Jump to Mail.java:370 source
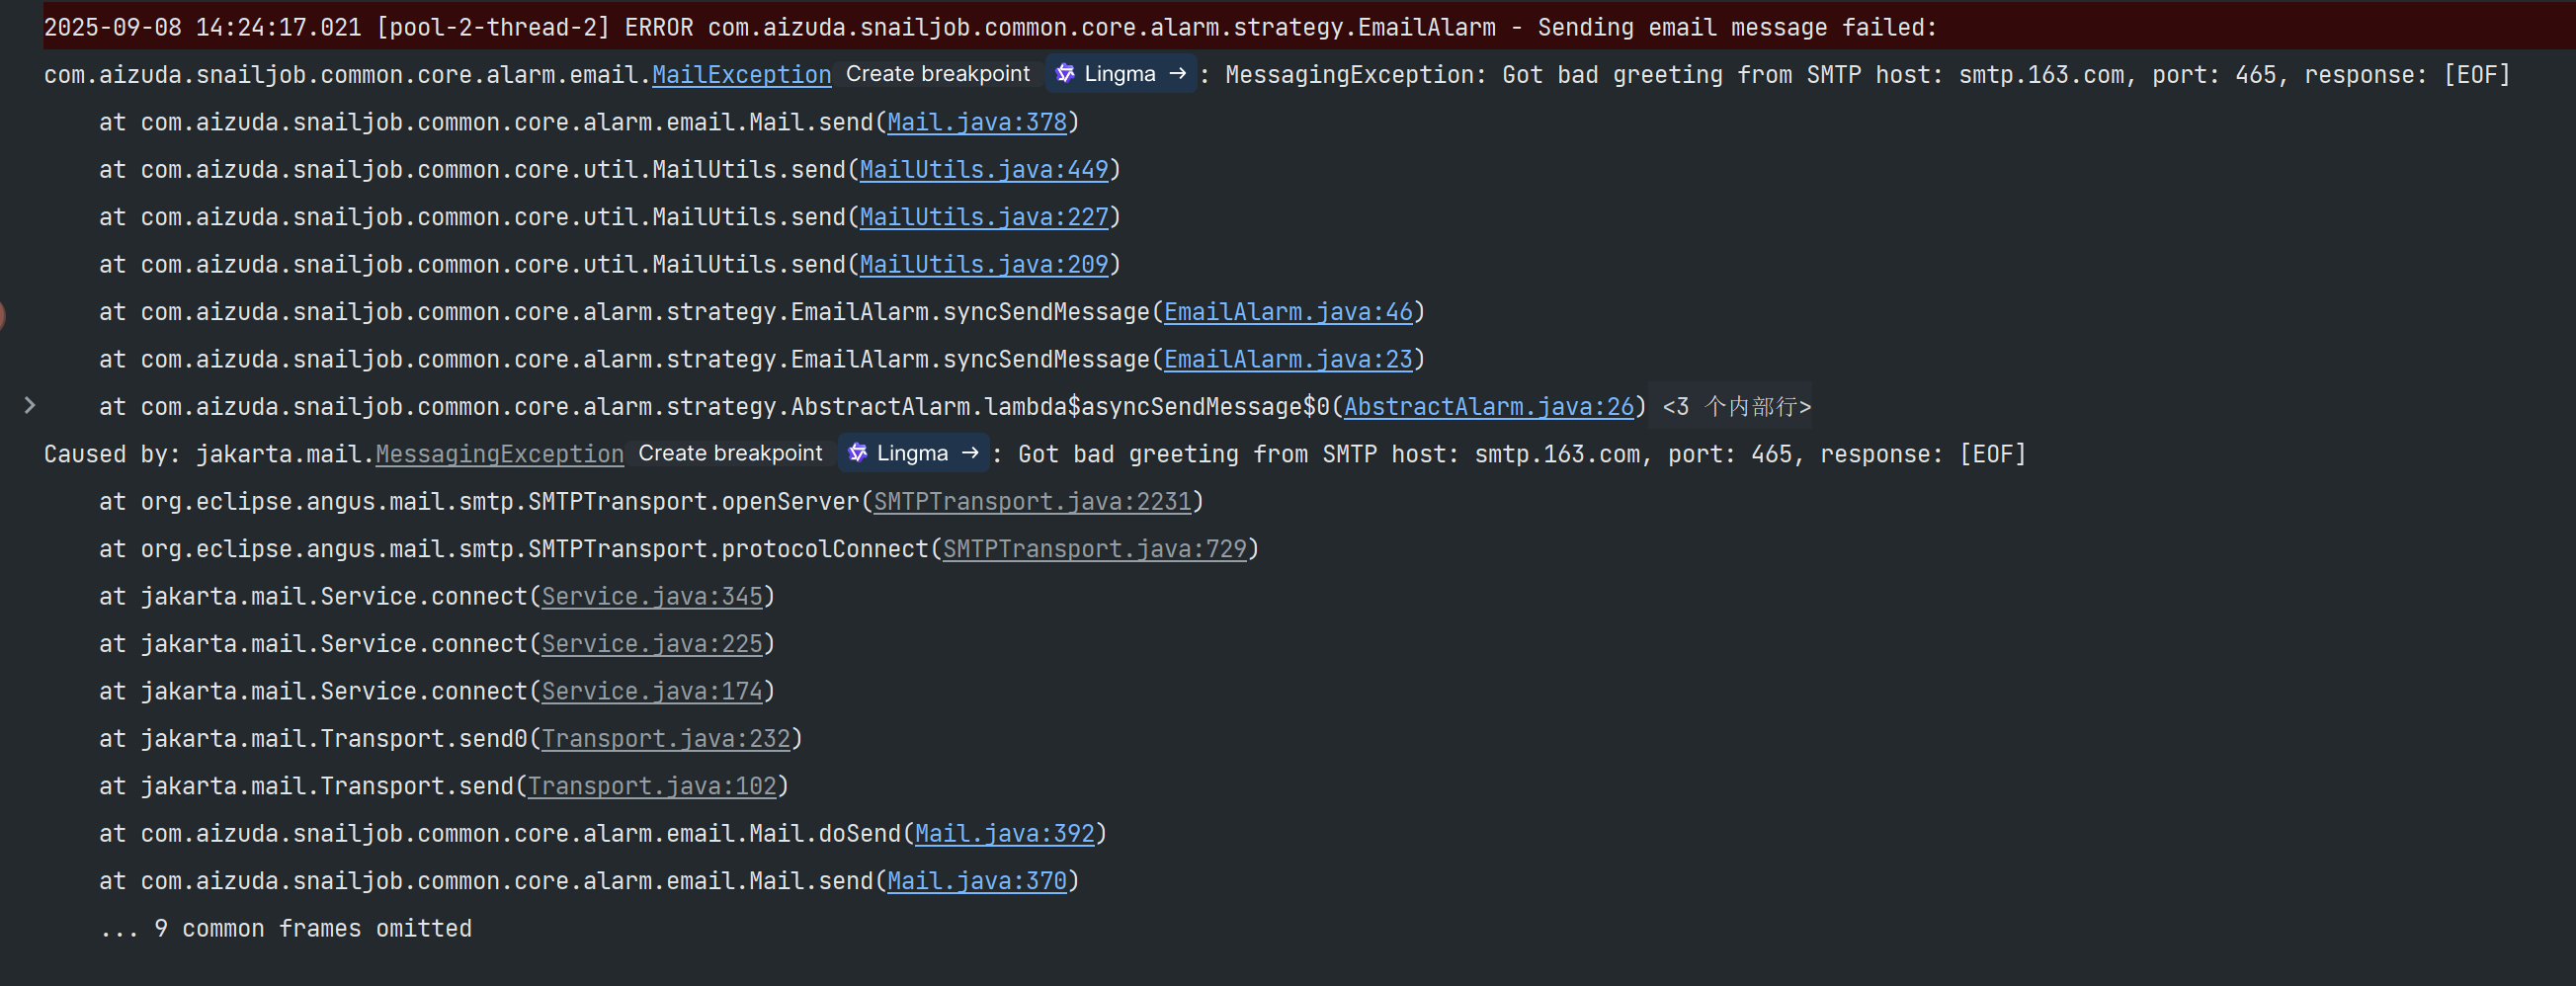Image resolution: width=2576 pixels, height=986 pixels. pos(977,881)
